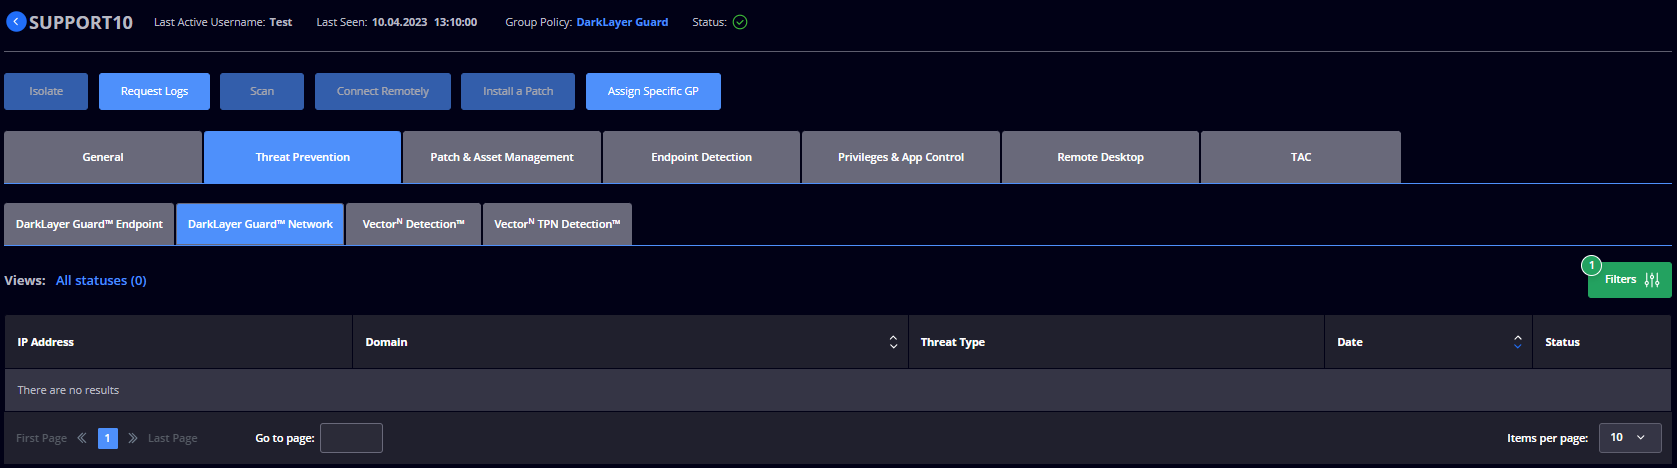Open Patch & Asset Management tab

click(502, 157)
